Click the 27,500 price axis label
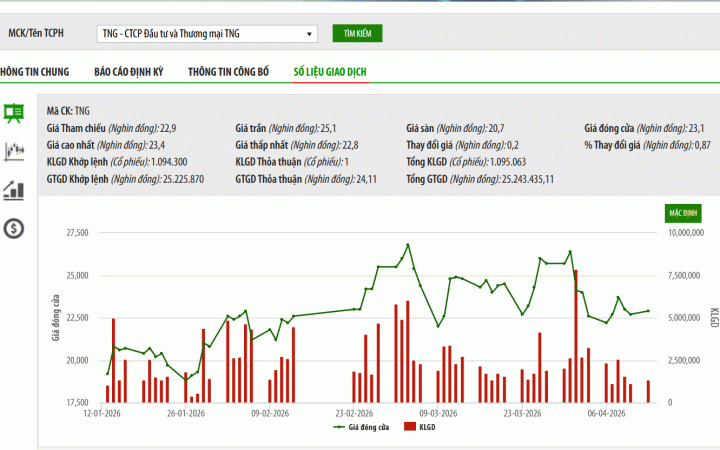 coord(78,233)
